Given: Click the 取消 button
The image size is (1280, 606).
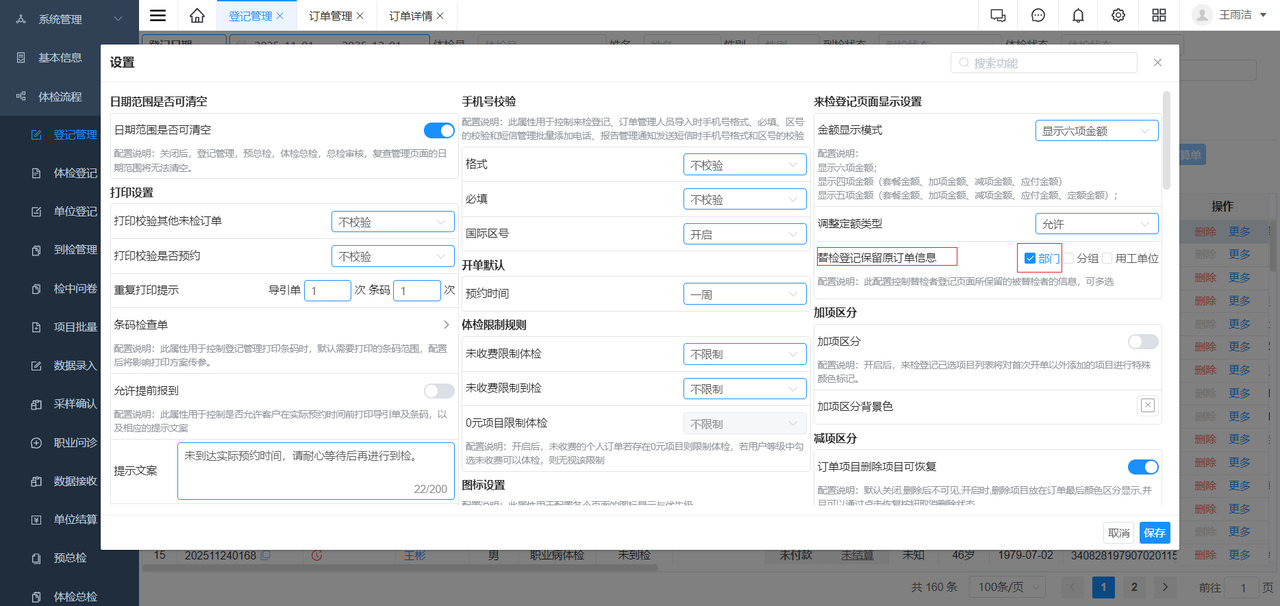Looking at the screenshot, I should coord(1118,532).
